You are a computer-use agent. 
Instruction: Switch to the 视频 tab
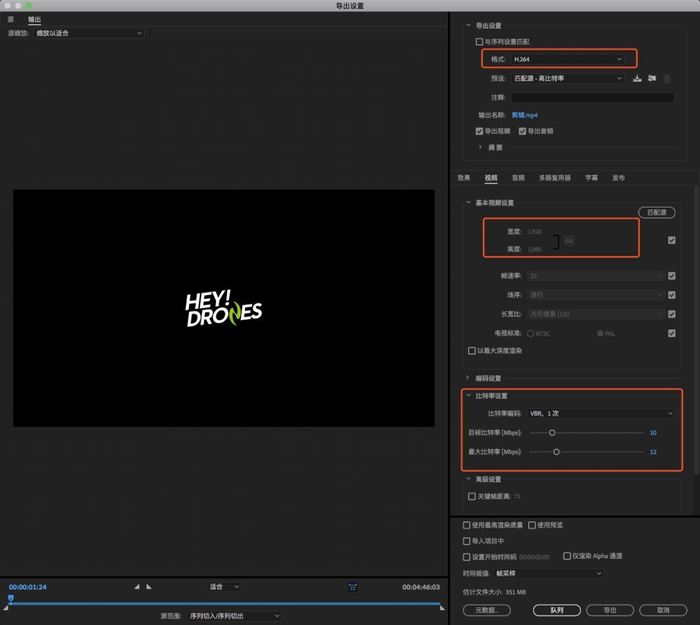tap(491, 178)
